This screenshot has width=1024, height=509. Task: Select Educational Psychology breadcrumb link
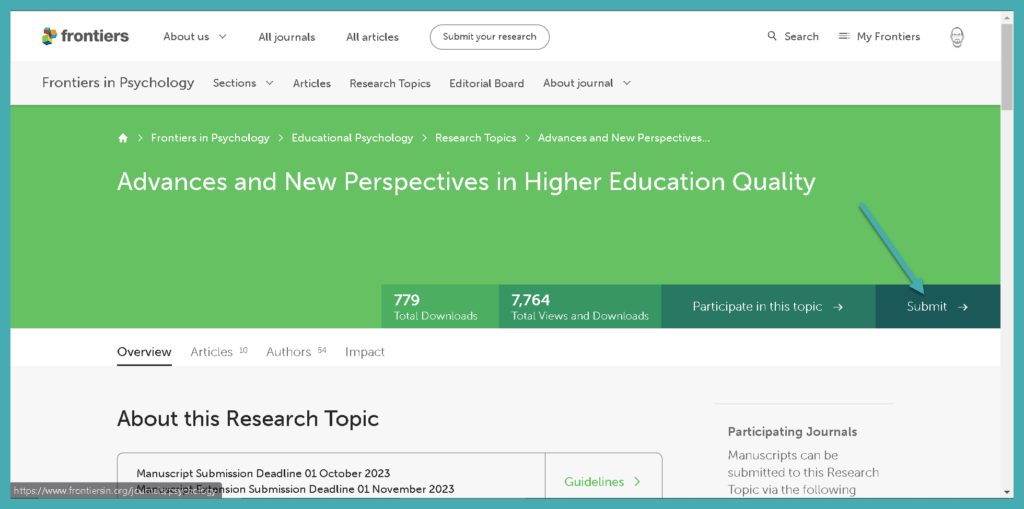tap(352, 138)
